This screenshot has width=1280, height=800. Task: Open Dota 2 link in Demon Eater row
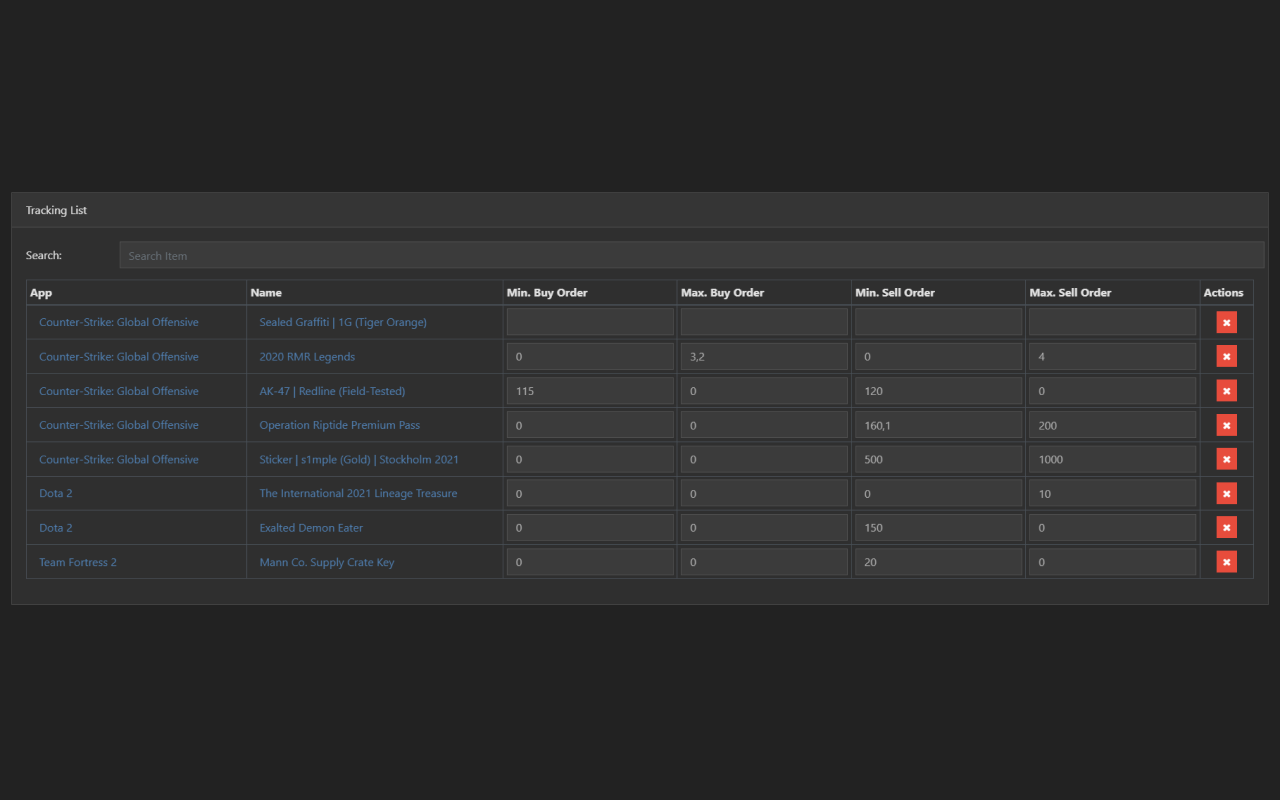point(56,527)
